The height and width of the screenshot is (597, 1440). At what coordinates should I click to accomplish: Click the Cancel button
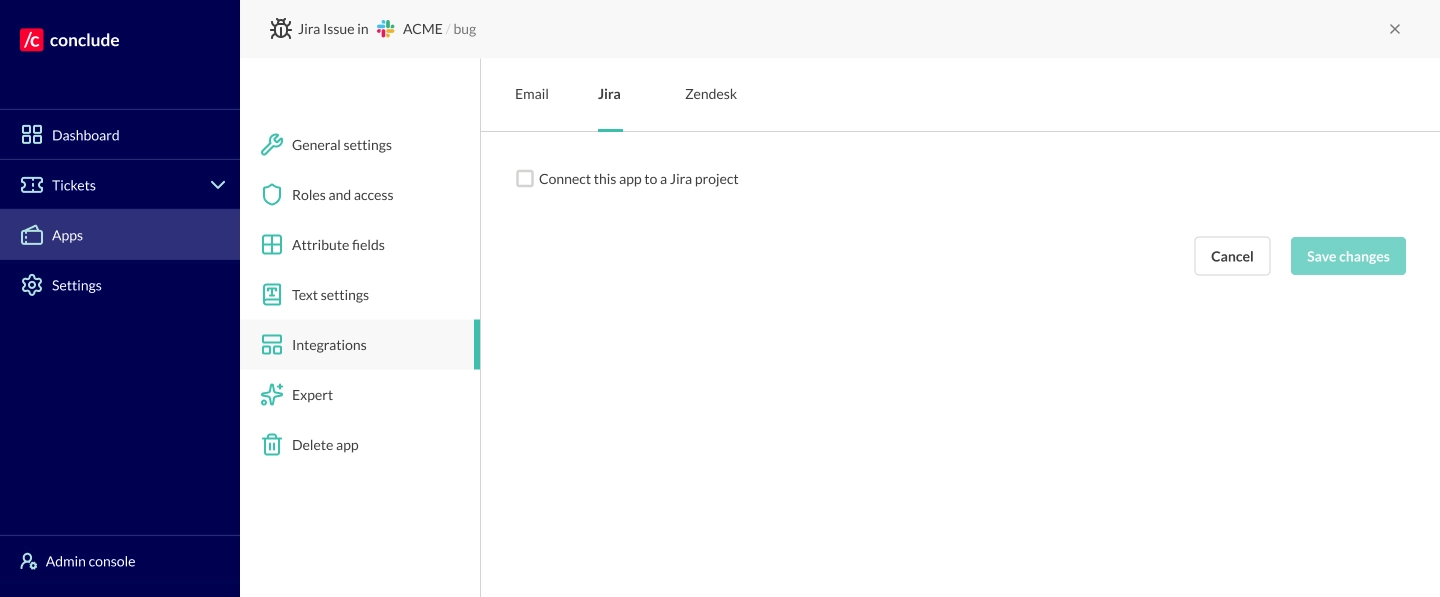pos(1232,256)
